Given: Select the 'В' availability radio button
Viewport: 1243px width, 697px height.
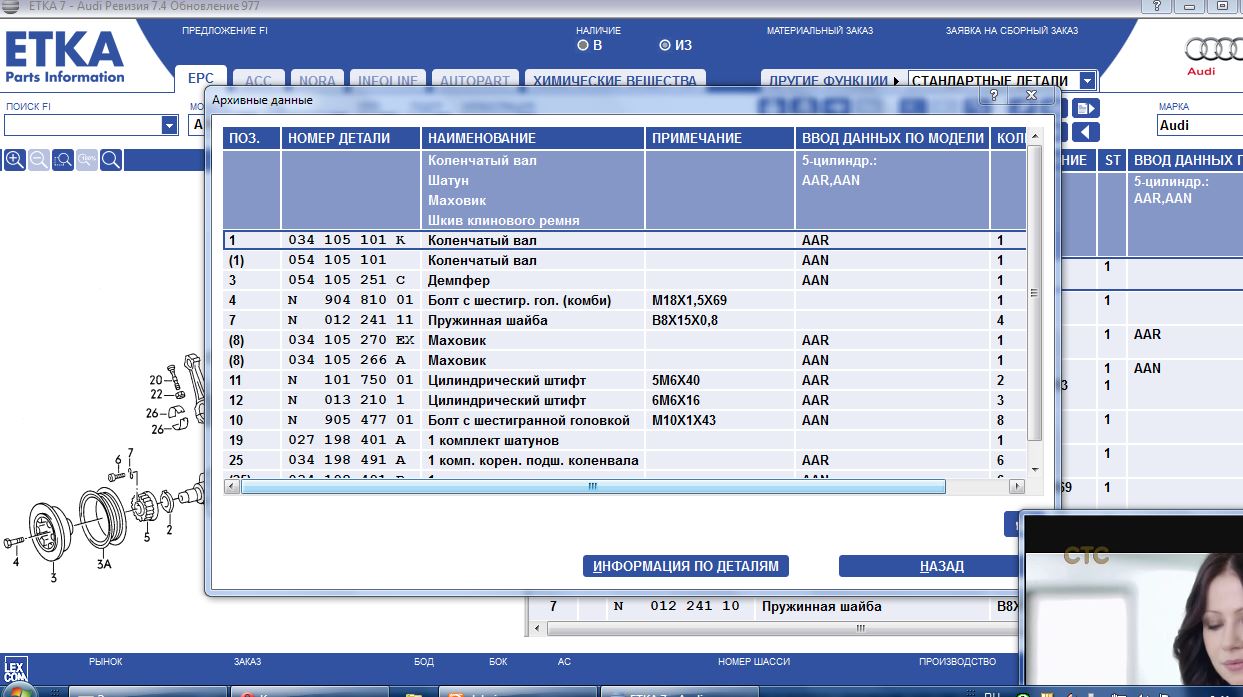Looking at the screenshot, I should click(x=583, y=45).
